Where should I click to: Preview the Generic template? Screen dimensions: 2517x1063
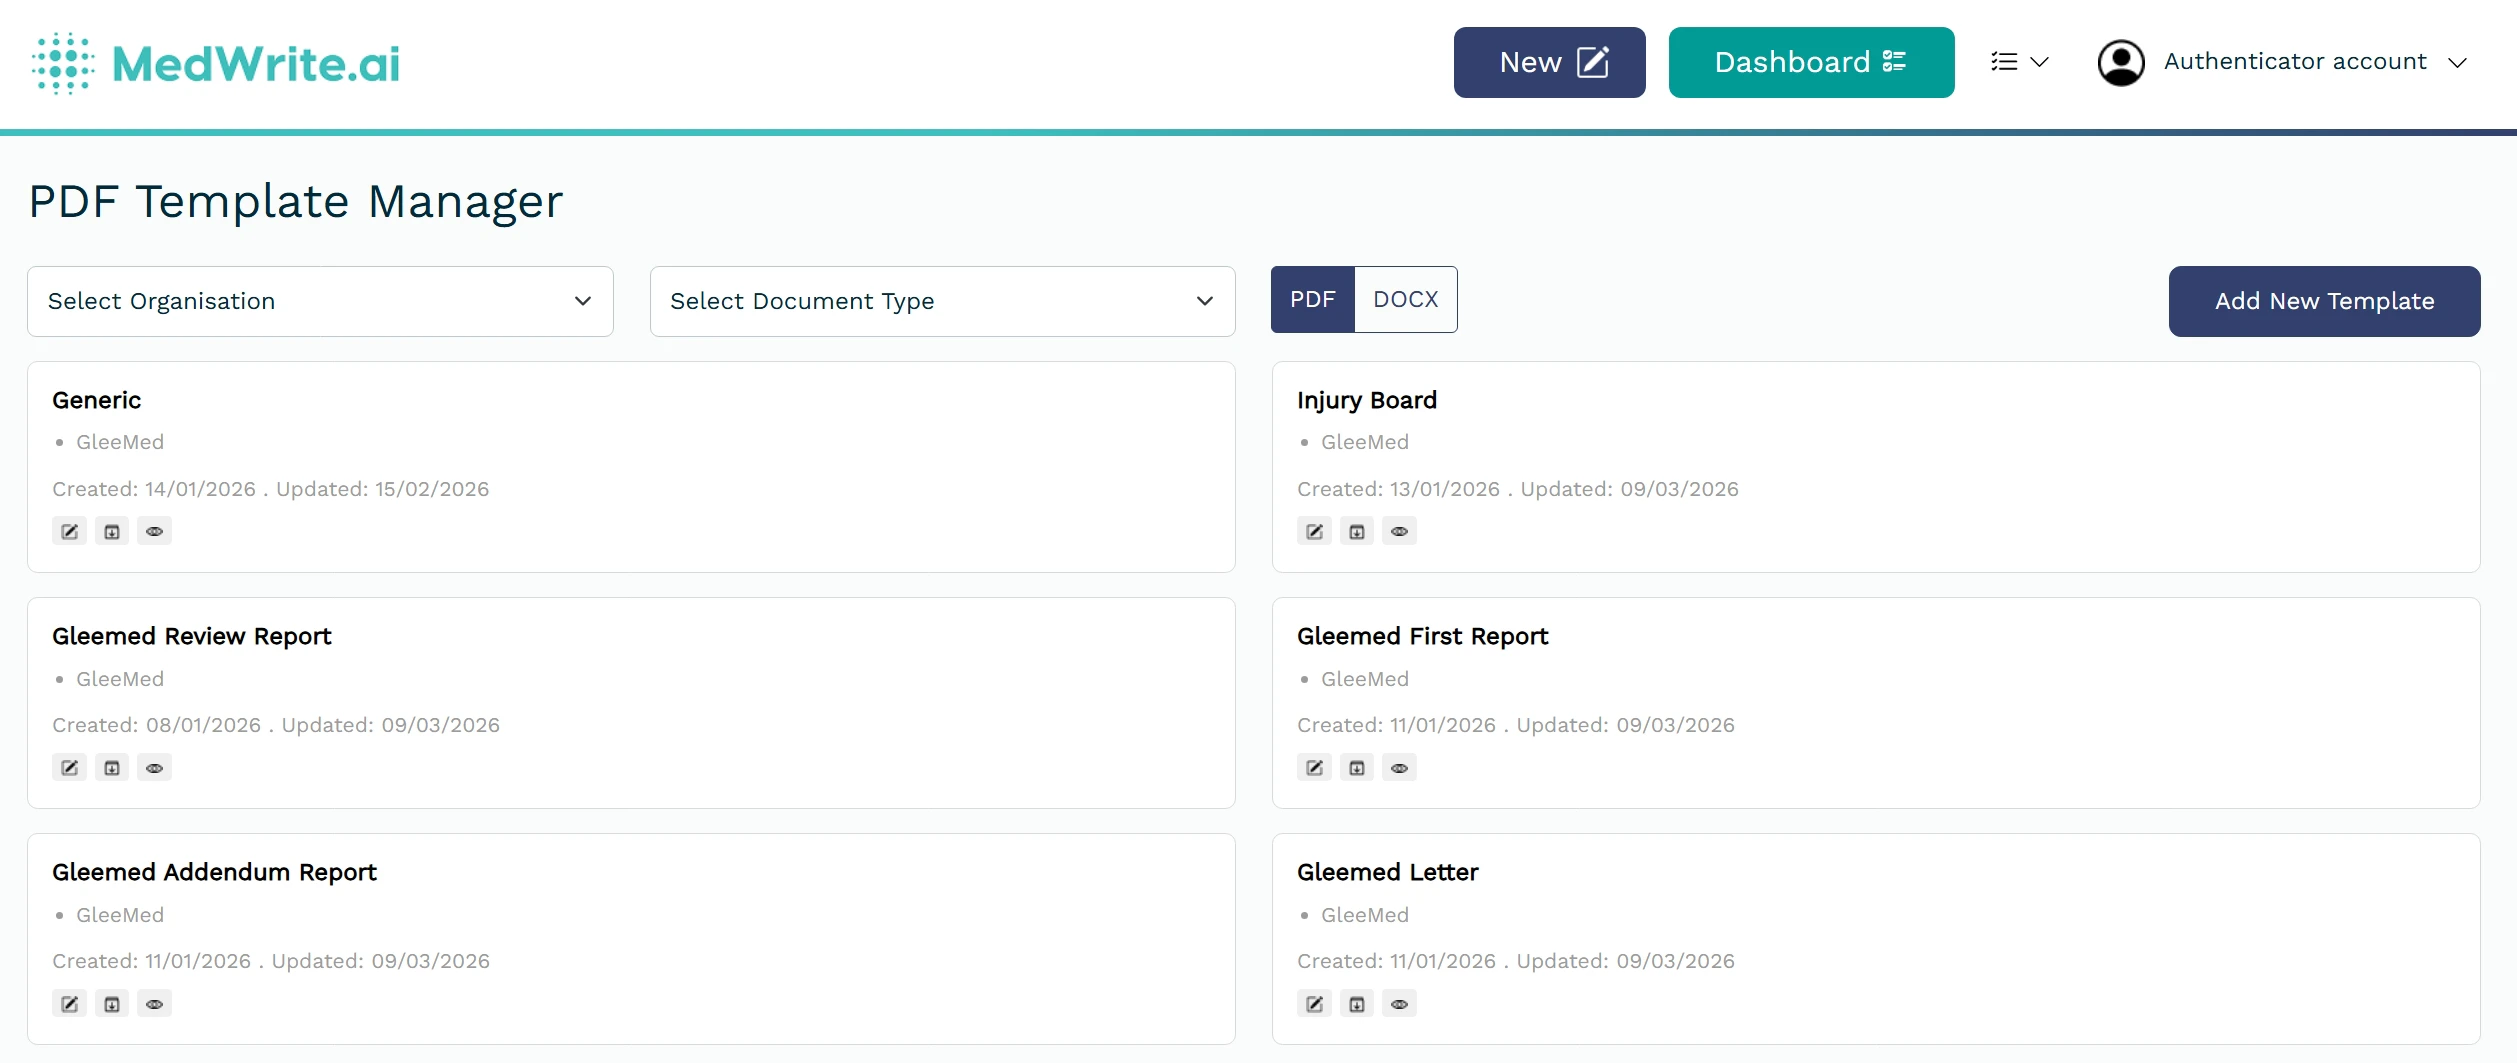pyautogui.click(x=154, y=531)
